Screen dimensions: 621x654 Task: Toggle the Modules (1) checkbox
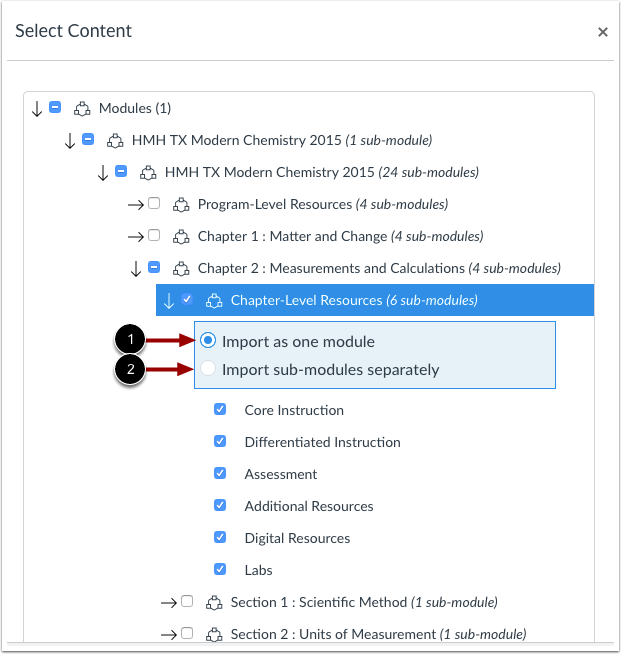click(55, 107)
